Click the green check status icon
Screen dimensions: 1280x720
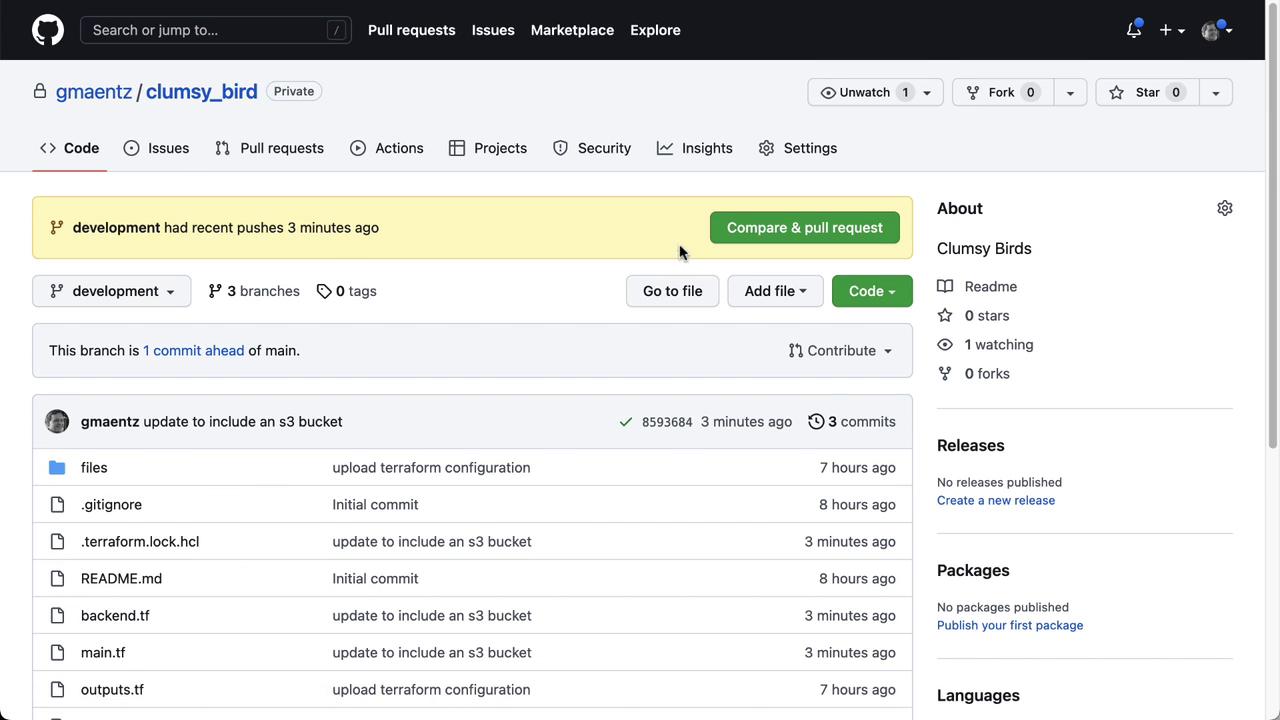click(x=625, y=422)
